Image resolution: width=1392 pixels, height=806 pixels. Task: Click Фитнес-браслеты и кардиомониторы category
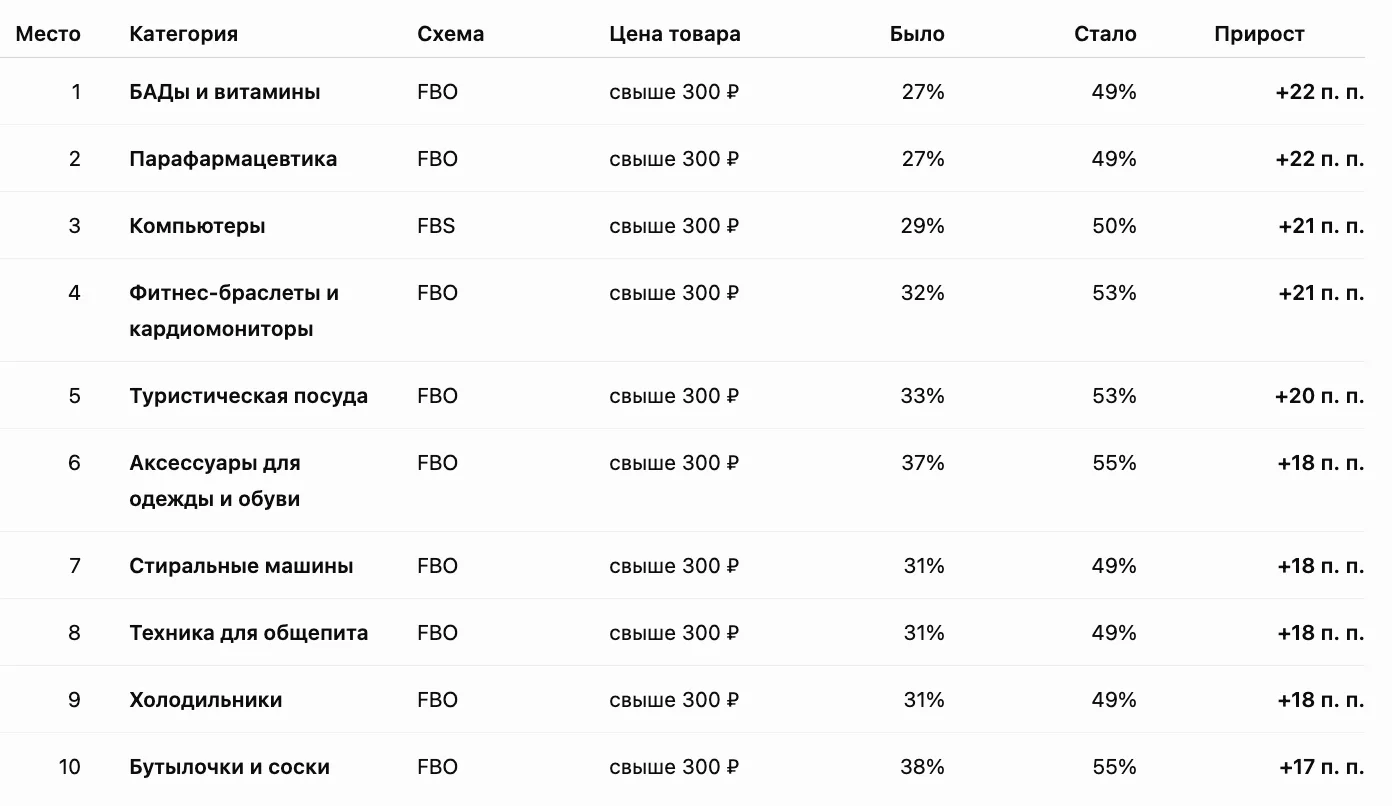click(x=234, y=311)
